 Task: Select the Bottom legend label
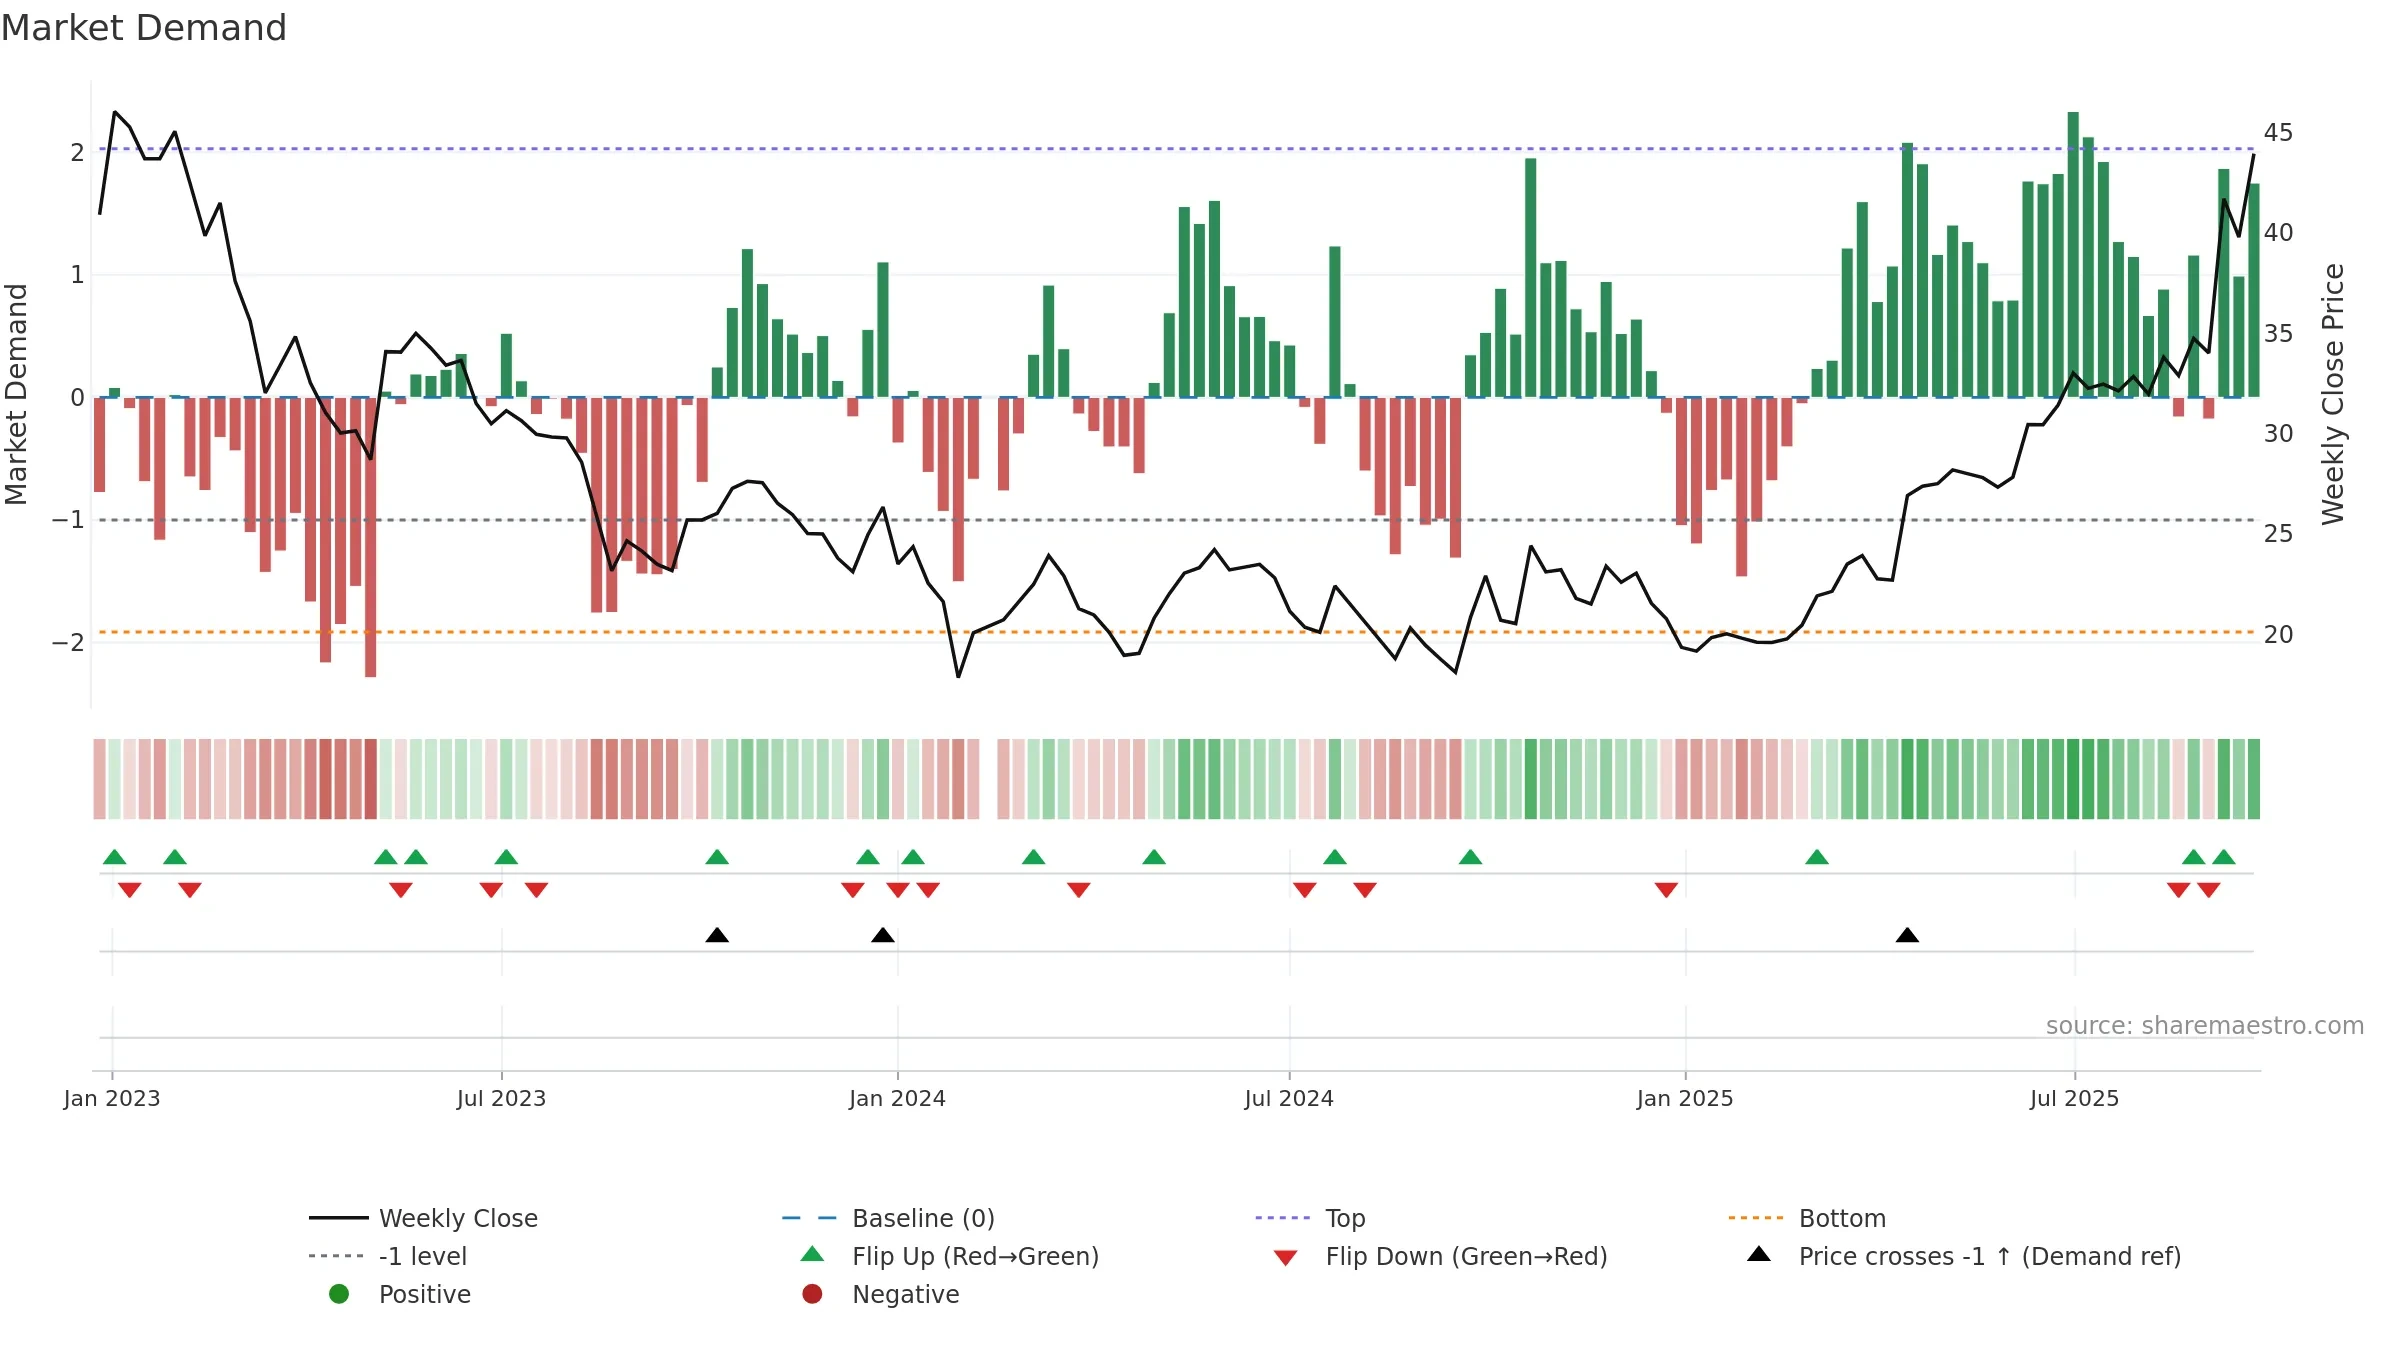coord(1842,1218)
